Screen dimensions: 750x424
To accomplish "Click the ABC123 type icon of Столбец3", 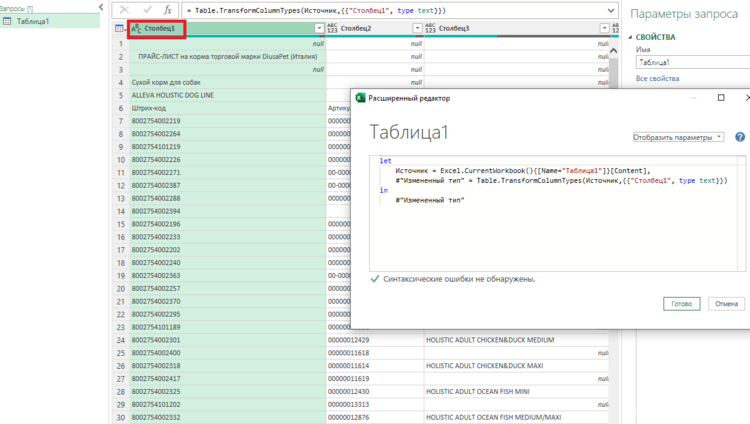I will pos(431,29).
